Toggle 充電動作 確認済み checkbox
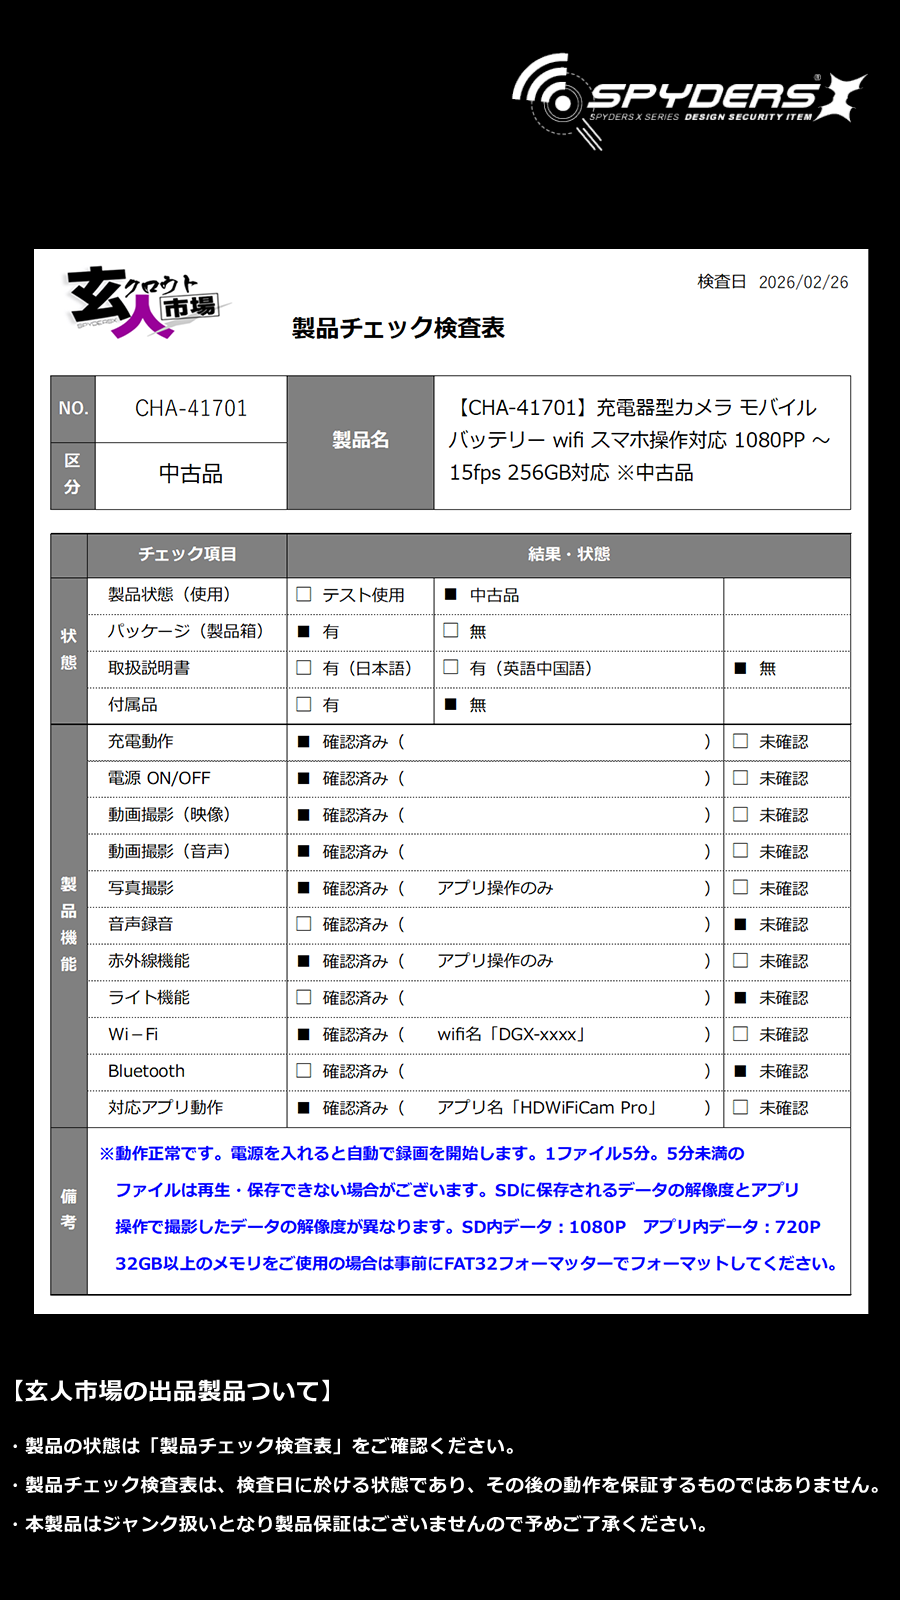 [x=304, y=742]
